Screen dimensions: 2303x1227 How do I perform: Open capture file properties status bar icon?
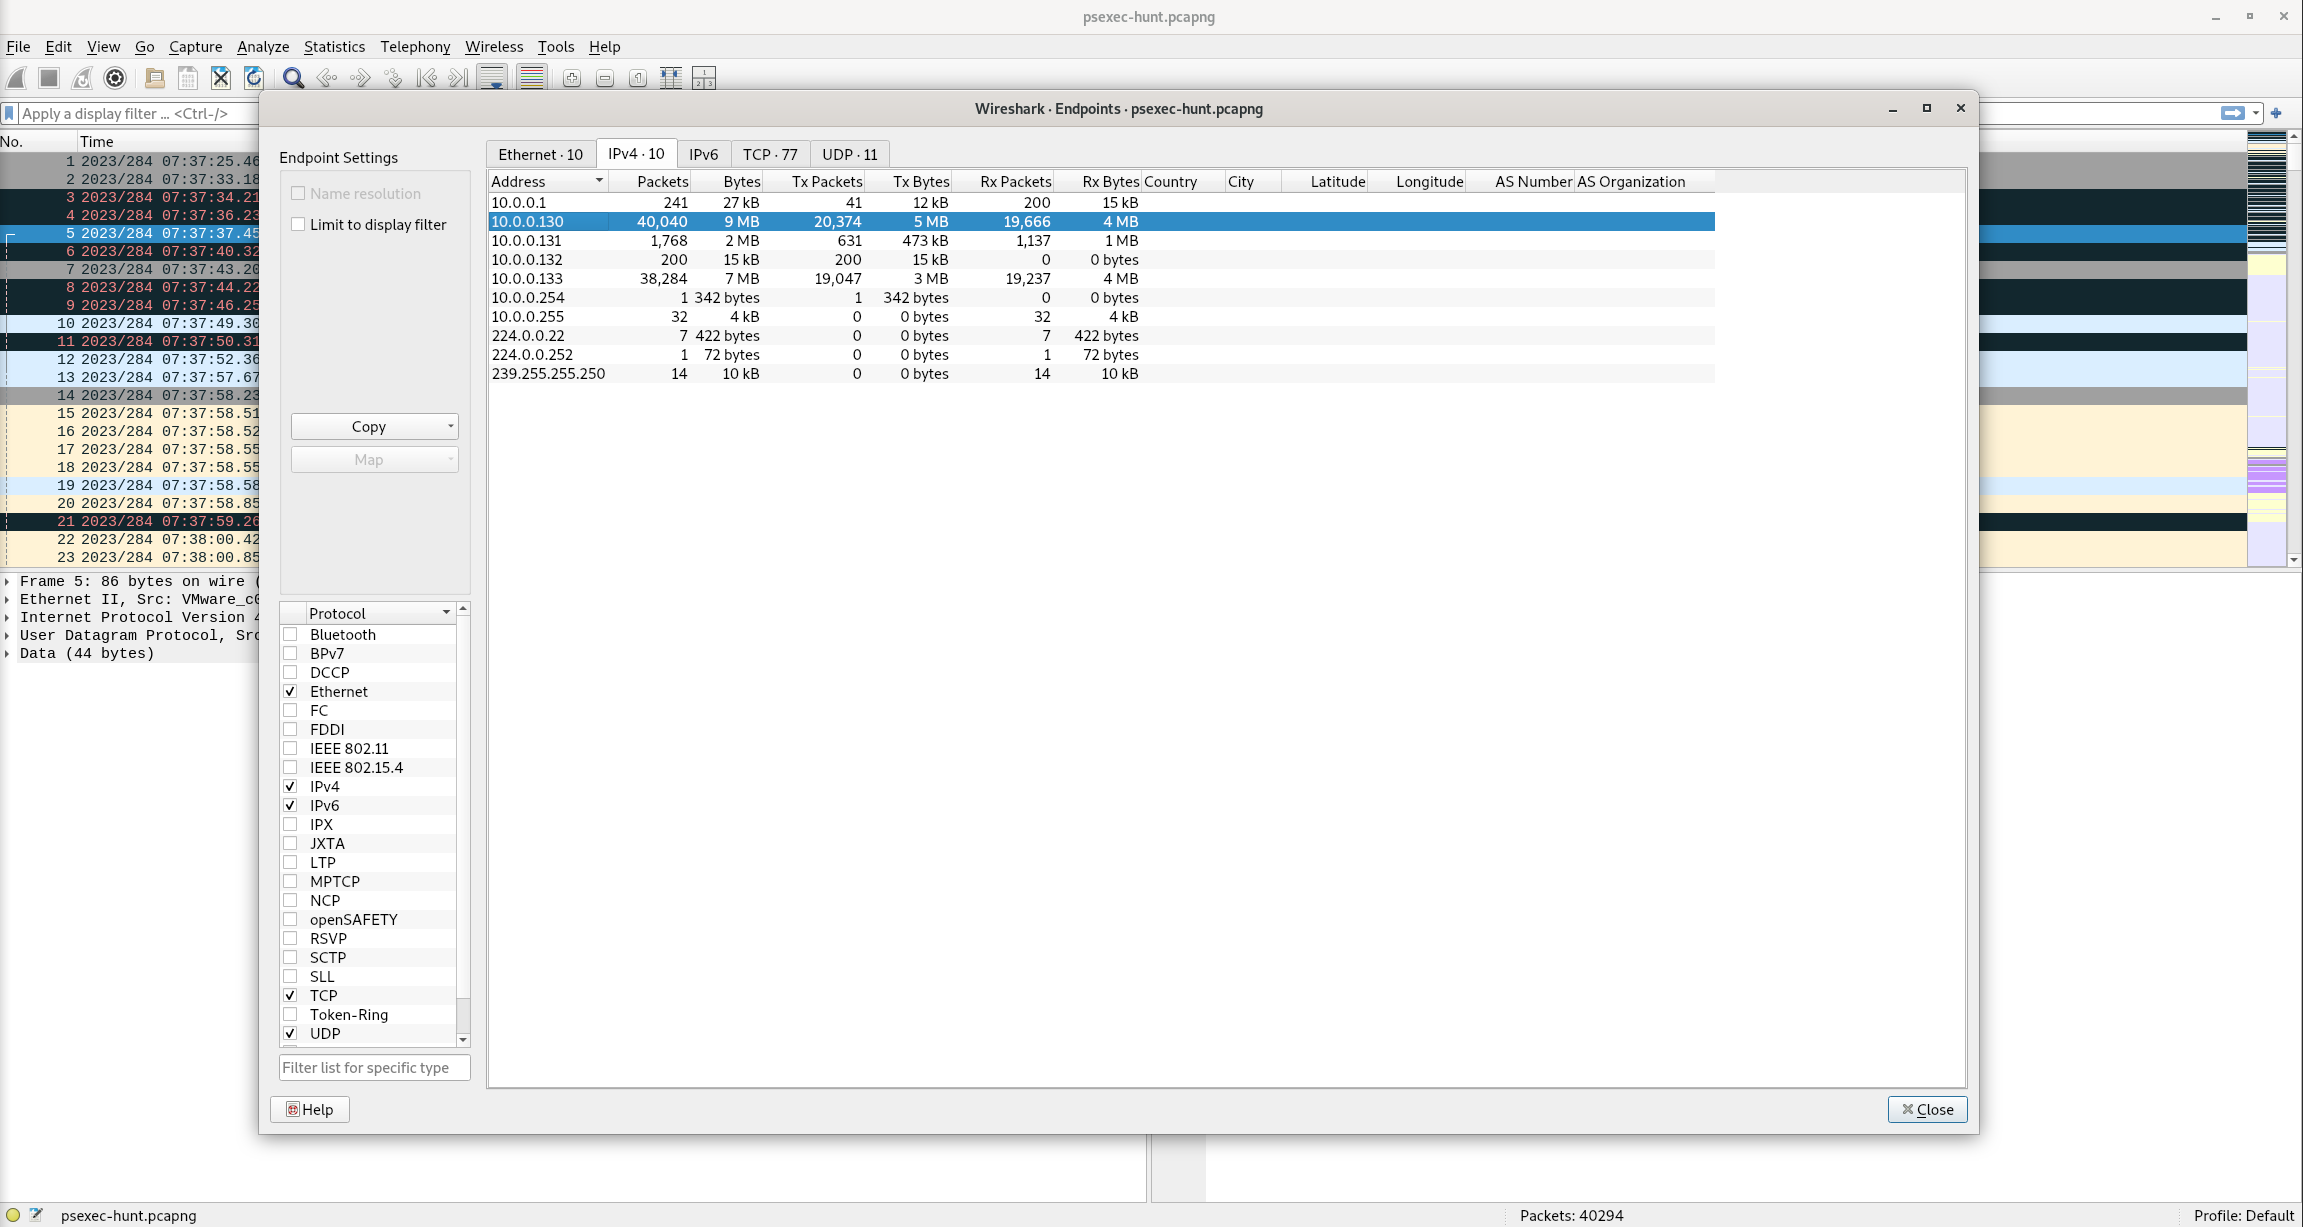36,1216
